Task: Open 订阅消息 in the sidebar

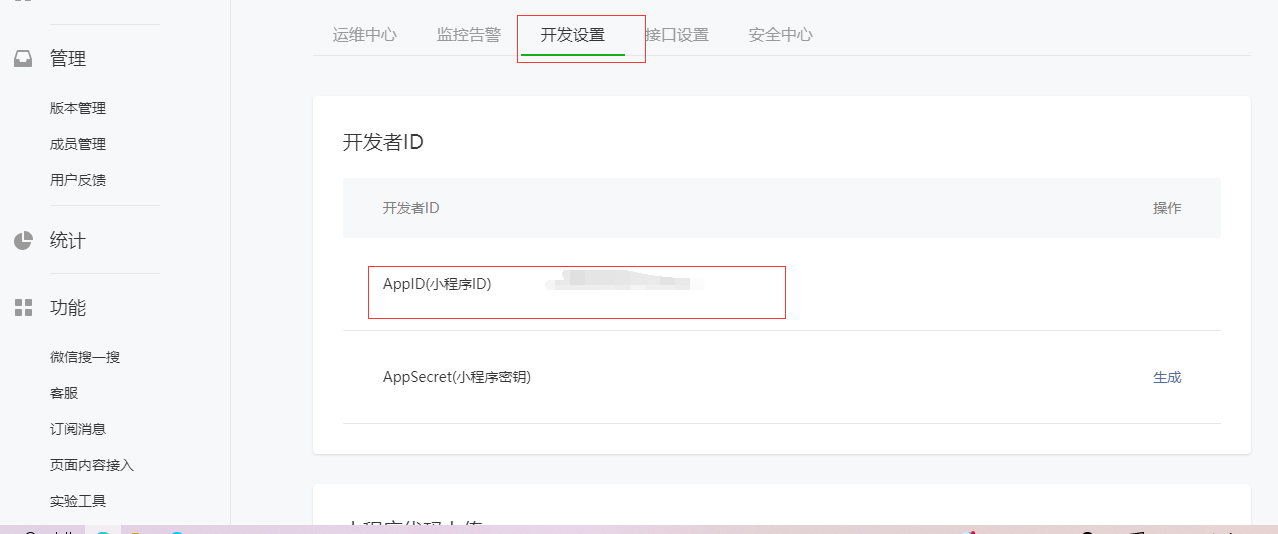Action: 78,429
